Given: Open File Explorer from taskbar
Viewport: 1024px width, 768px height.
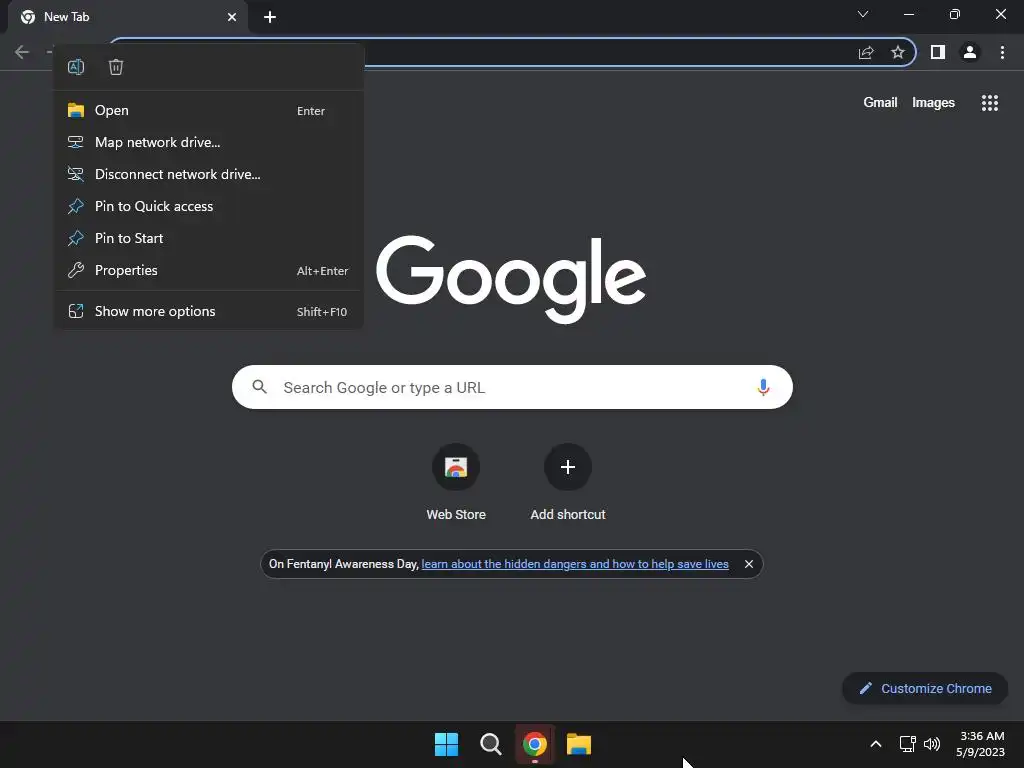Looking at the screenshot, I should coord(579,744).
